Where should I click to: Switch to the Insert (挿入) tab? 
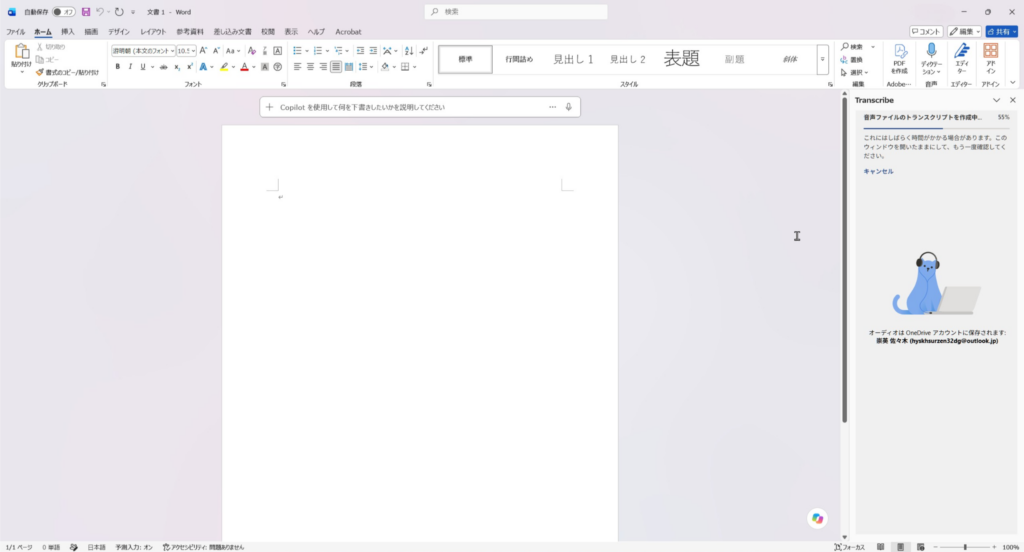[x=67, y=31]
